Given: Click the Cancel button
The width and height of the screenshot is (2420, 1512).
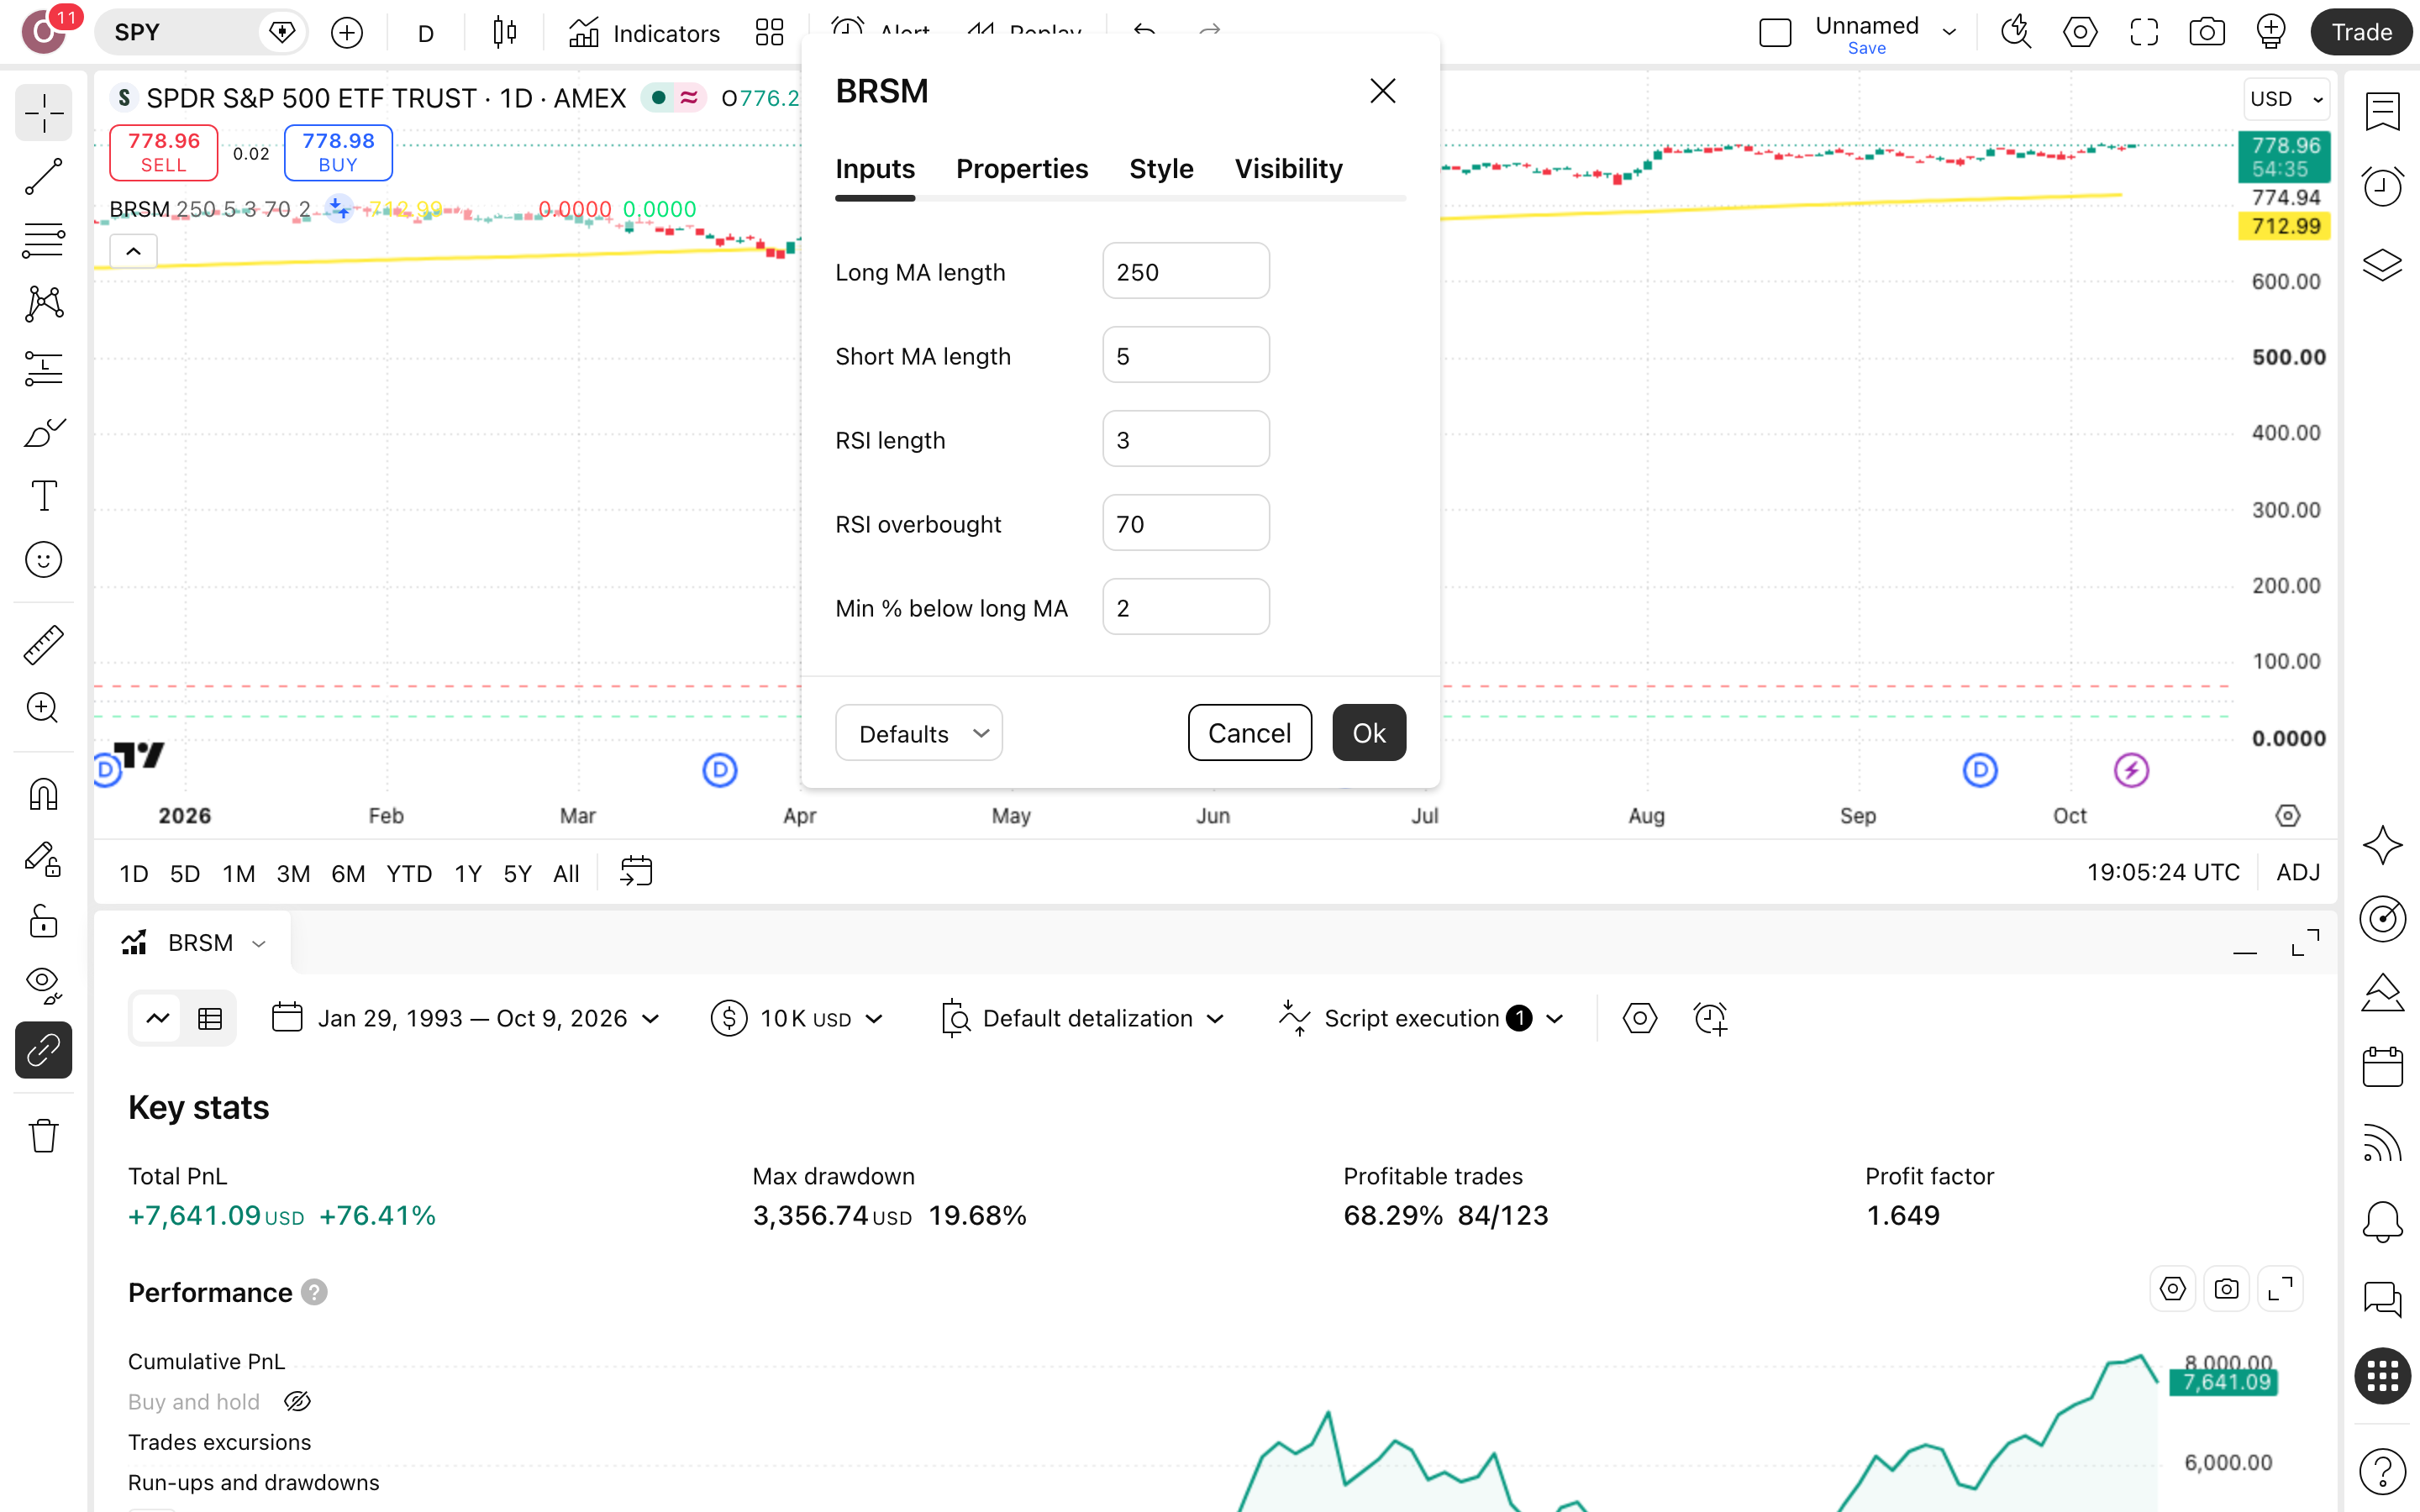Looking at the screenshot, I should click(x=1249, y=733).
